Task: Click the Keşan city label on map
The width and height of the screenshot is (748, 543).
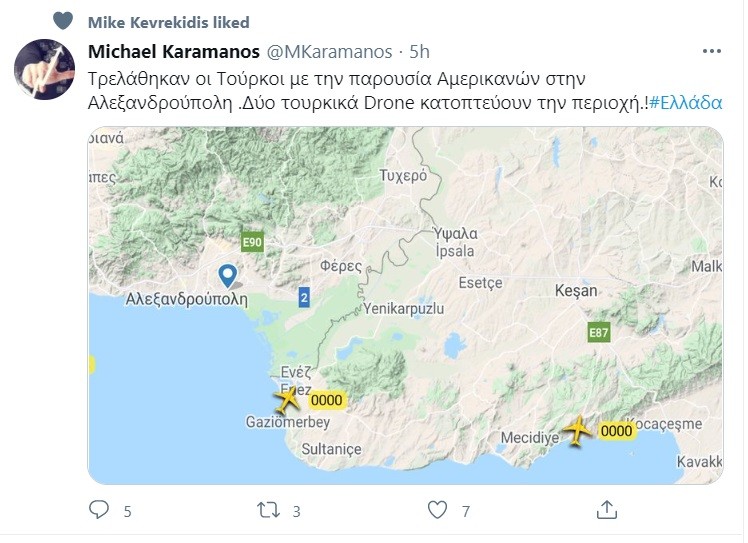Action: (x=575, y=291)
